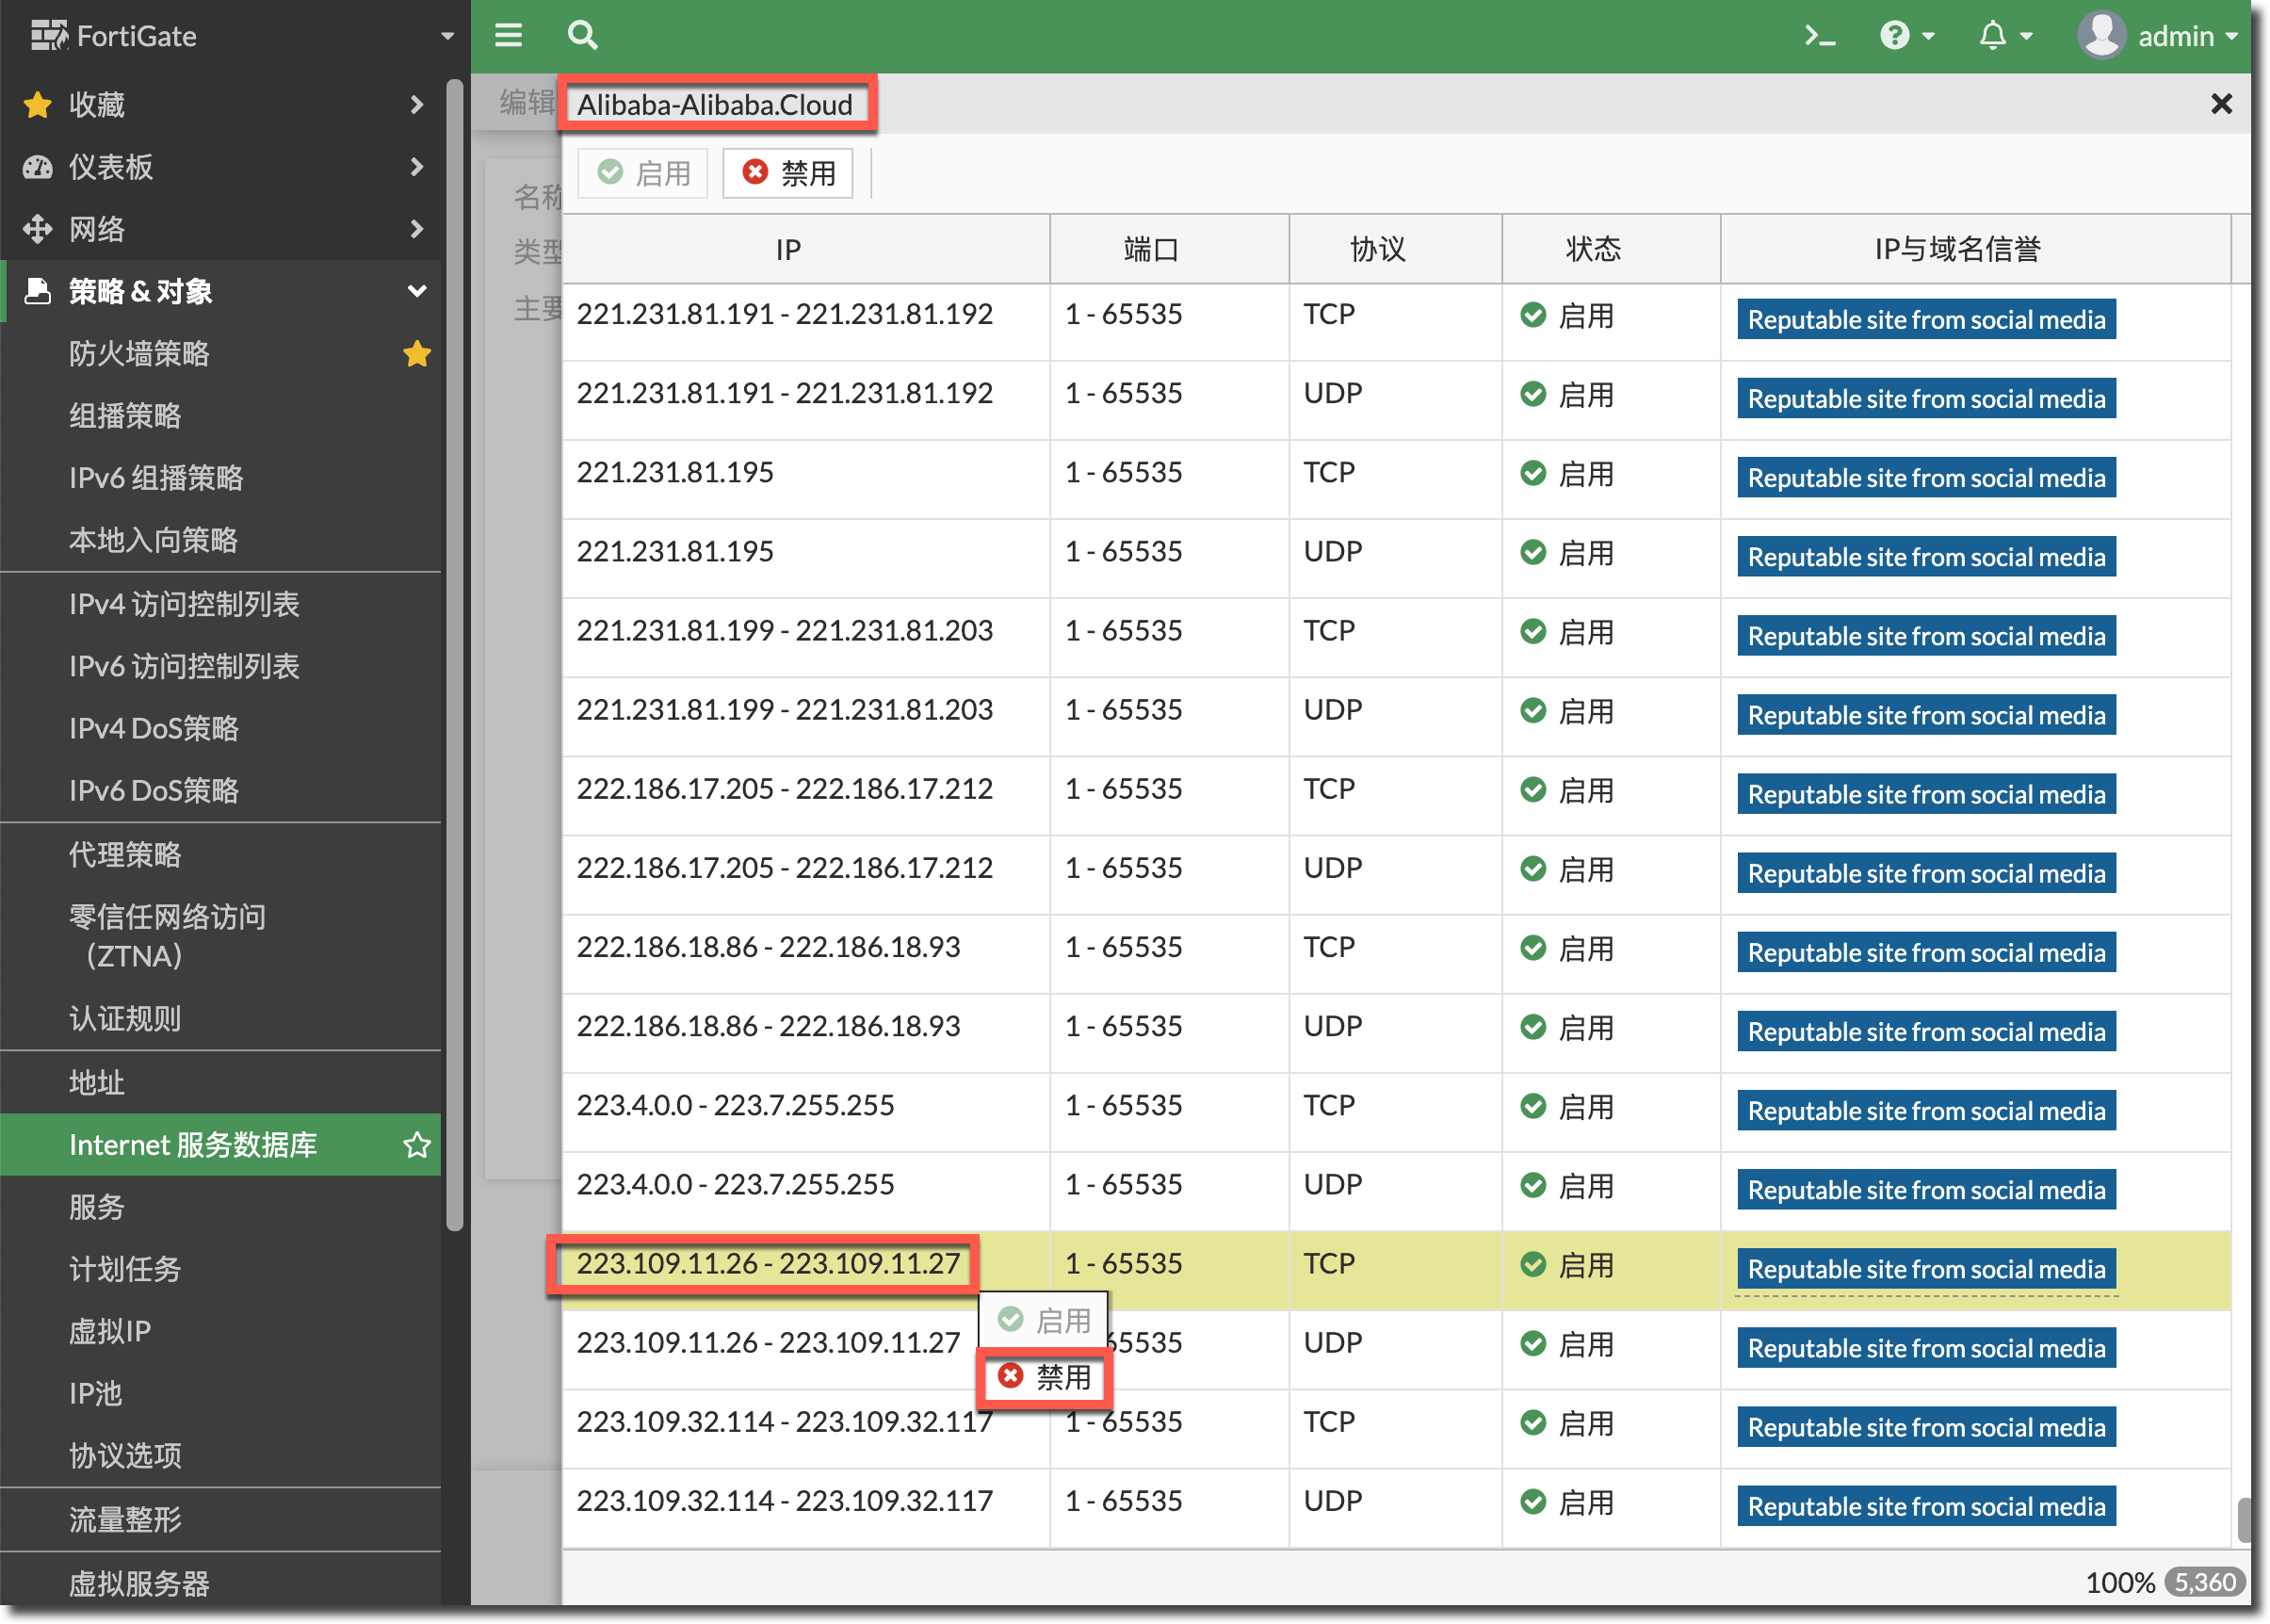Screen dimensions: 2270x1624
Task: Open the help question mark menu
Action: point(1894,36)
